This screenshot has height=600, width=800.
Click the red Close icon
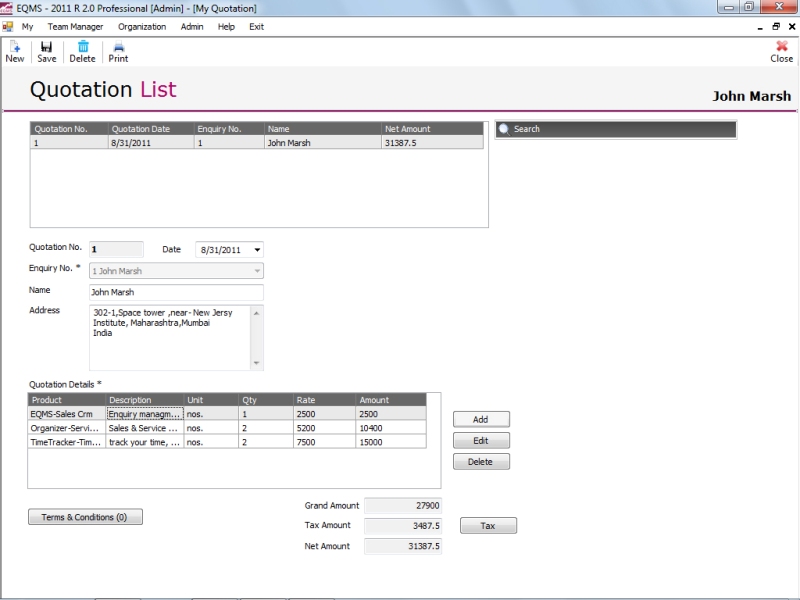781,47
